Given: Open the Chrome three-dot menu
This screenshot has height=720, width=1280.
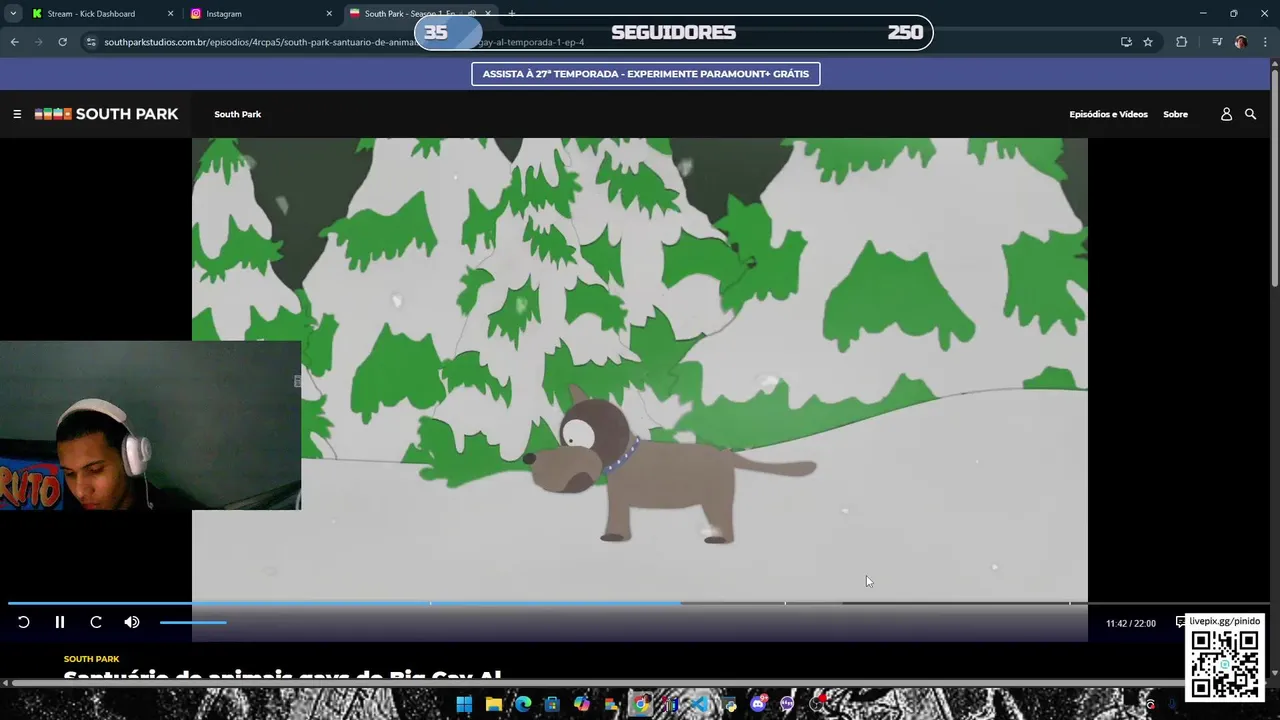Looking at the screenshot, I should [1265, 42].
